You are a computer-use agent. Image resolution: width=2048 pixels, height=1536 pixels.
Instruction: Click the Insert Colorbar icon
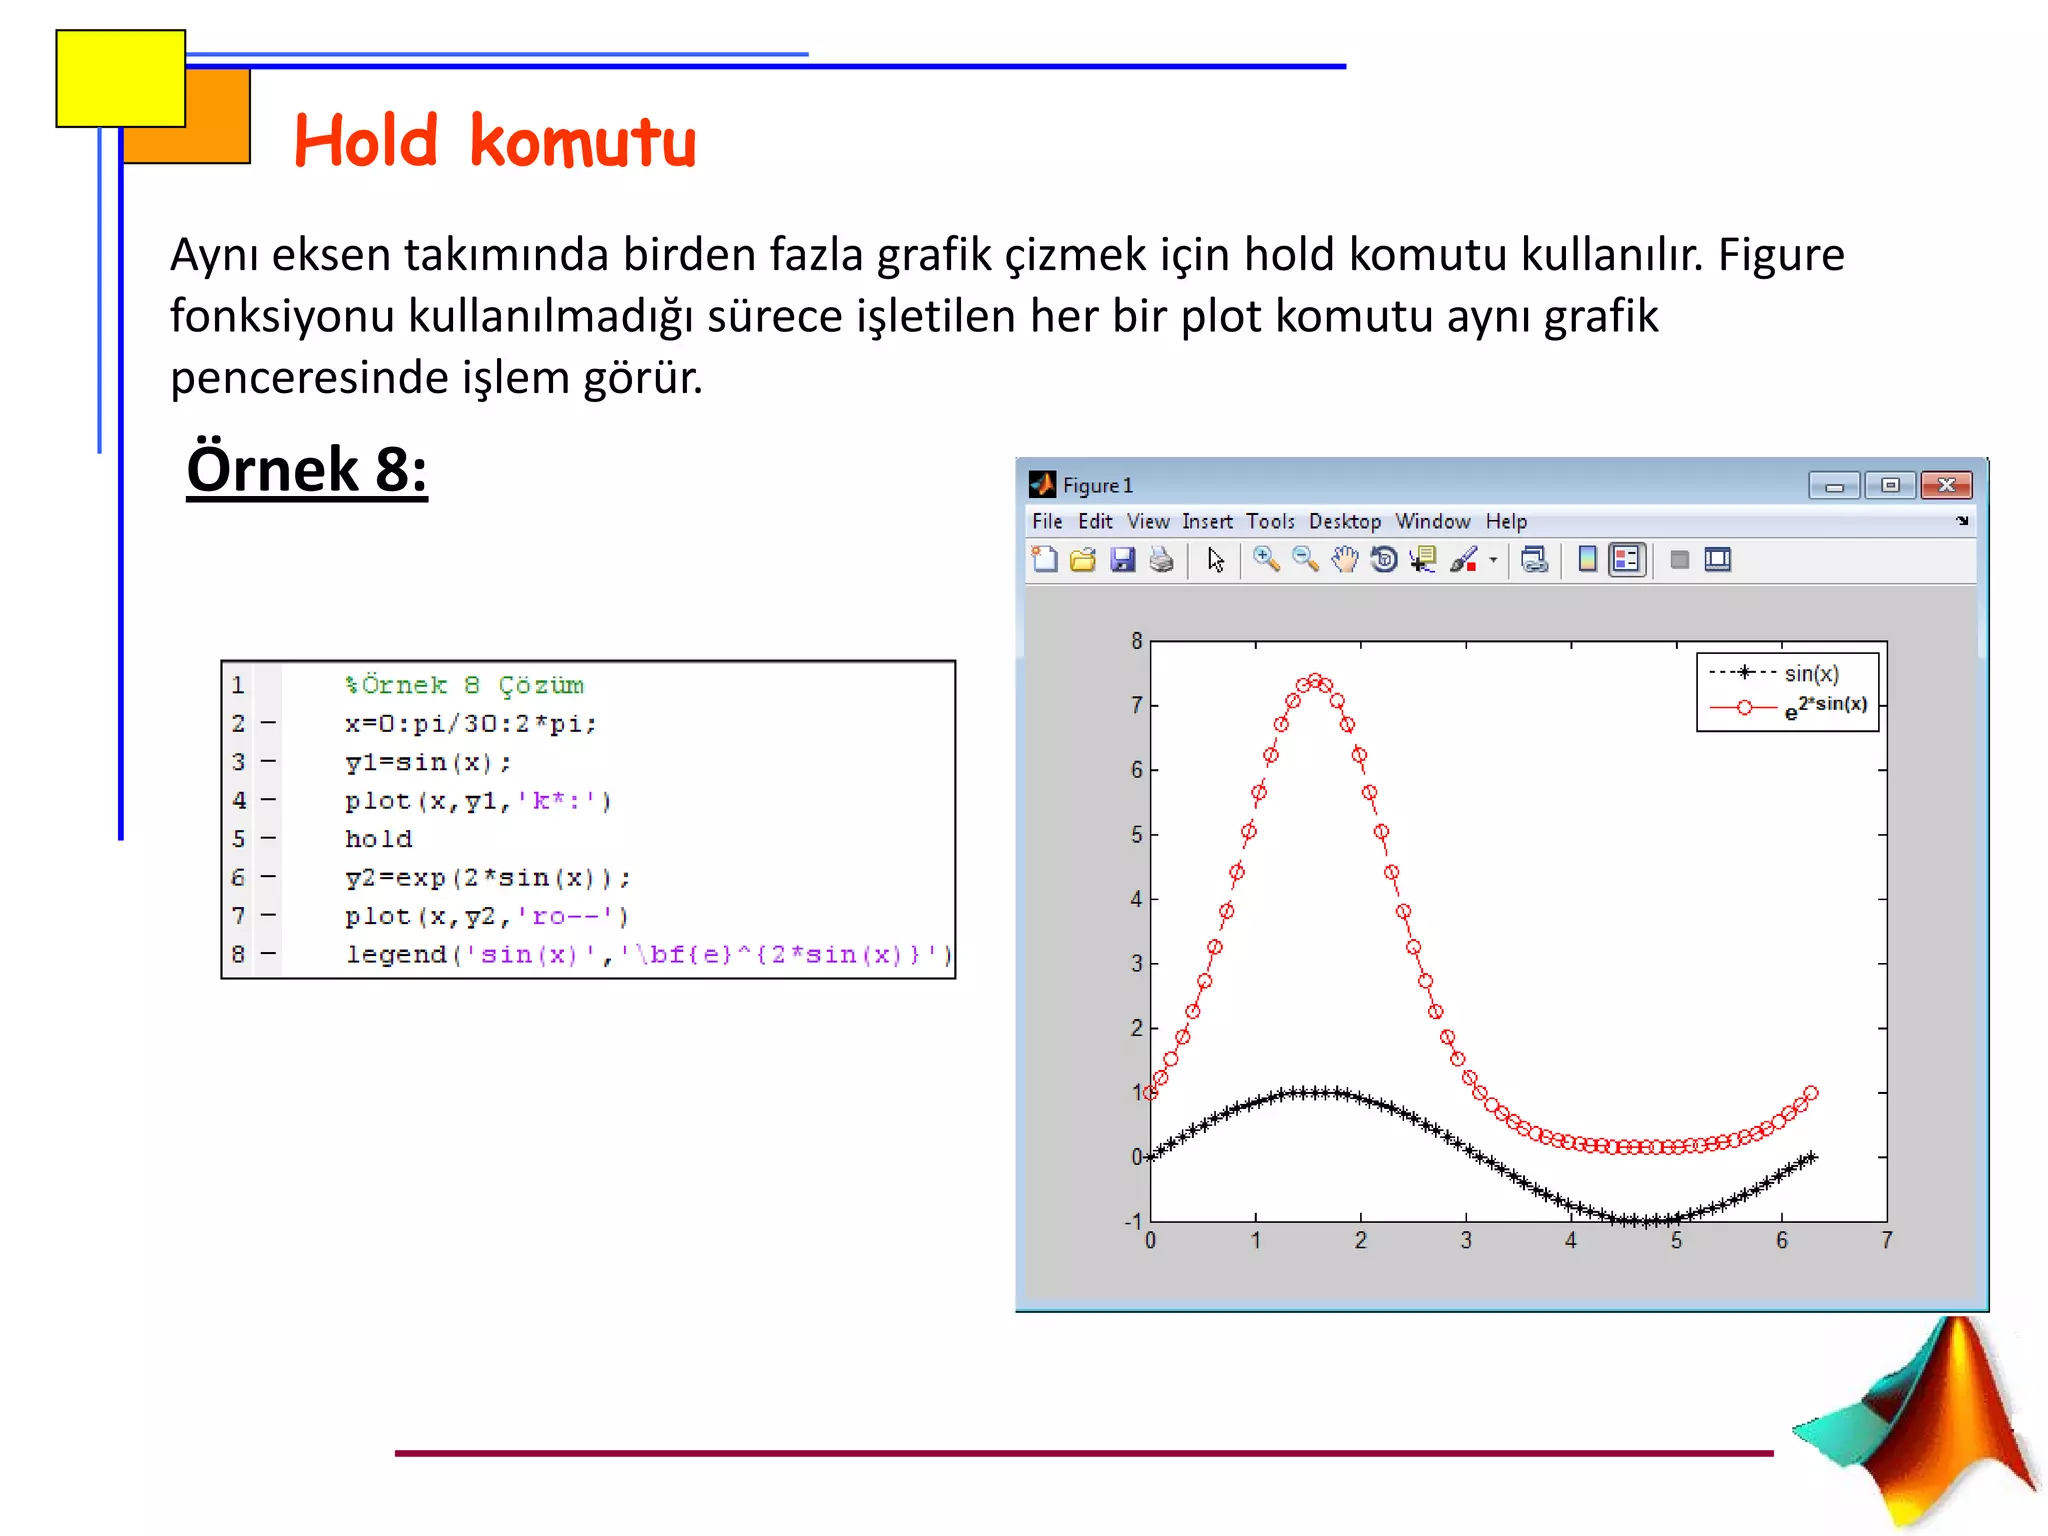click(1587, 560)
